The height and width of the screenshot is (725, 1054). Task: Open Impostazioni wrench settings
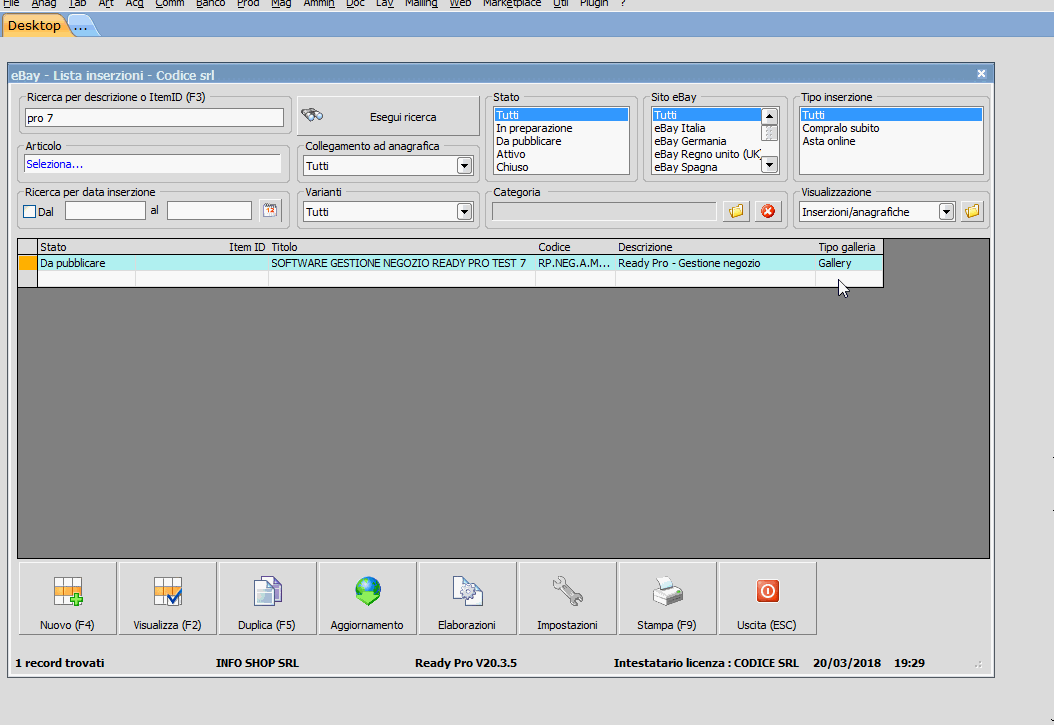(567, 598)
